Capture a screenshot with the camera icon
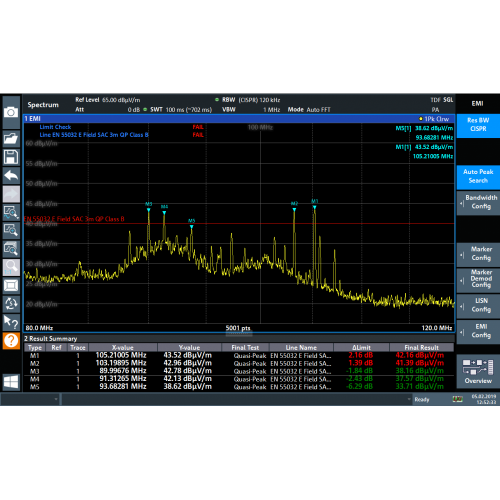 click(11, 112)
